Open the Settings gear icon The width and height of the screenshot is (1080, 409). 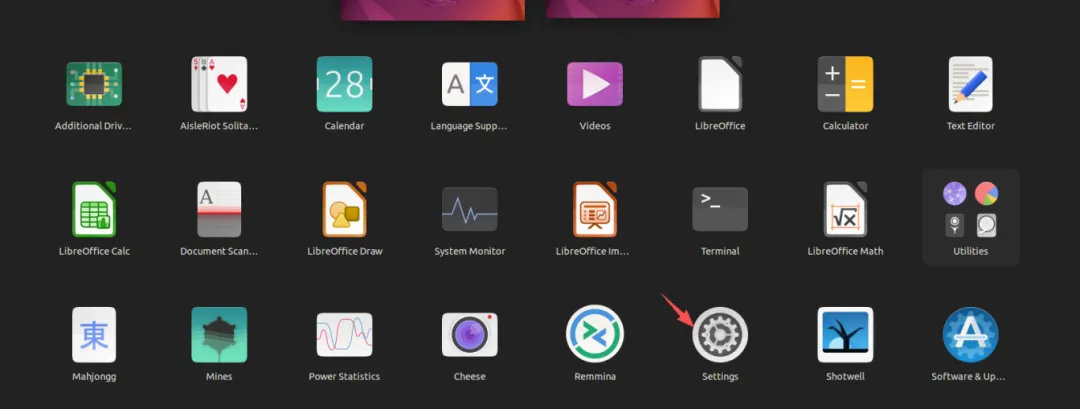[x=720, y=335]
